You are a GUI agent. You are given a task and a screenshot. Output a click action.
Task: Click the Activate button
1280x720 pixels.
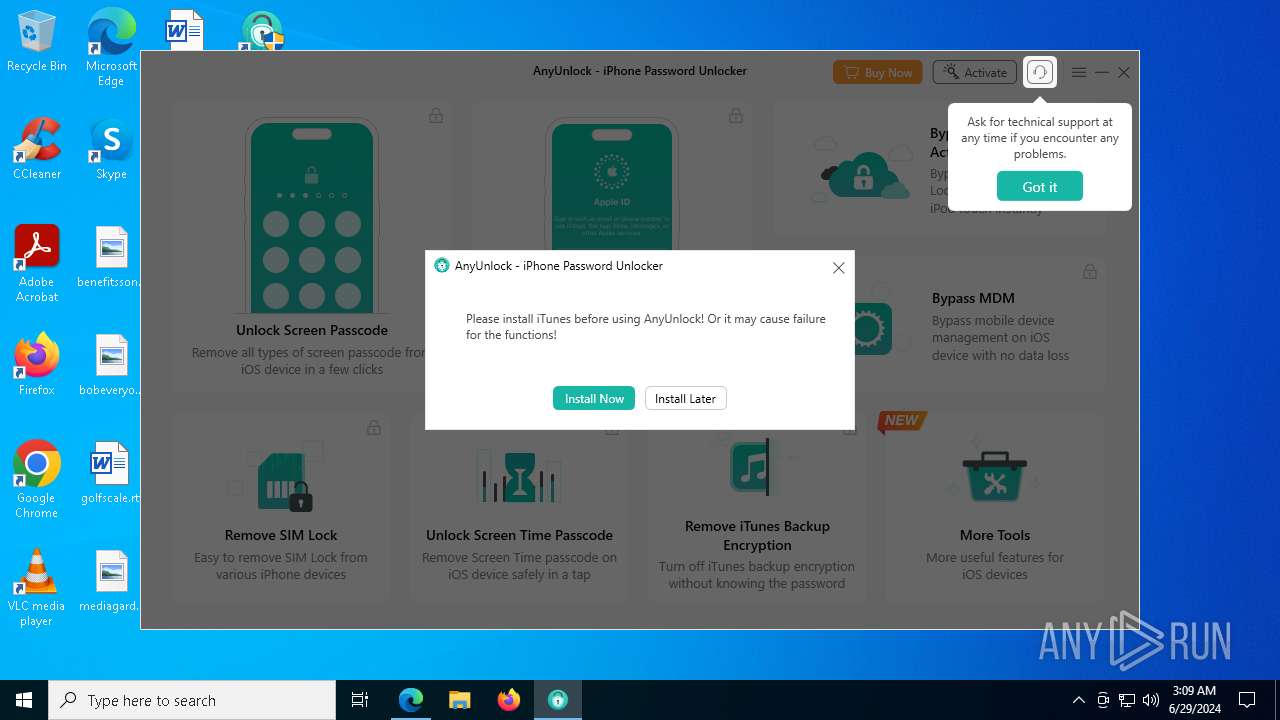(x=975, y=72)
